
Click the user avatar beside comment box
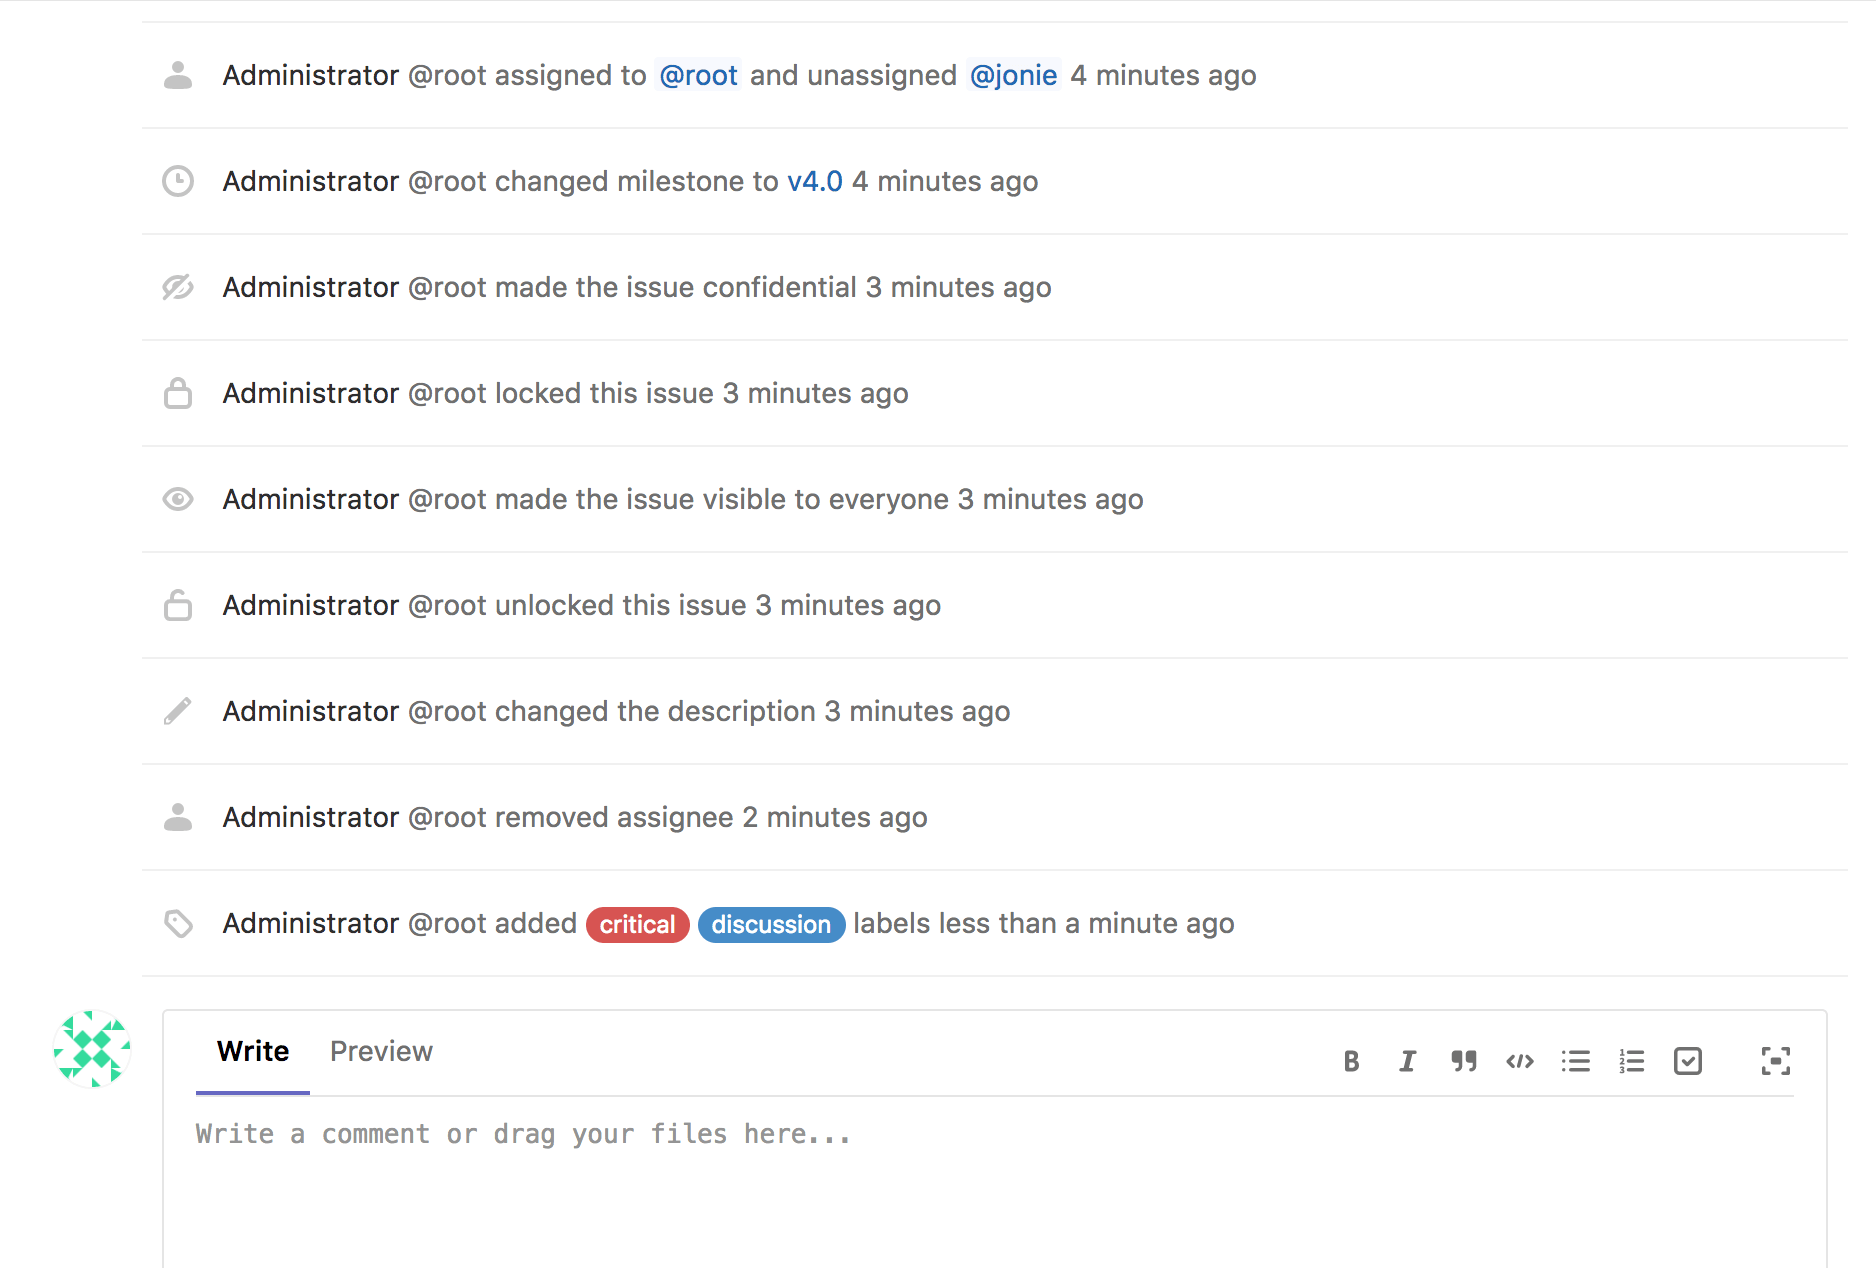pyautogui.click(x=92, y=1049)
